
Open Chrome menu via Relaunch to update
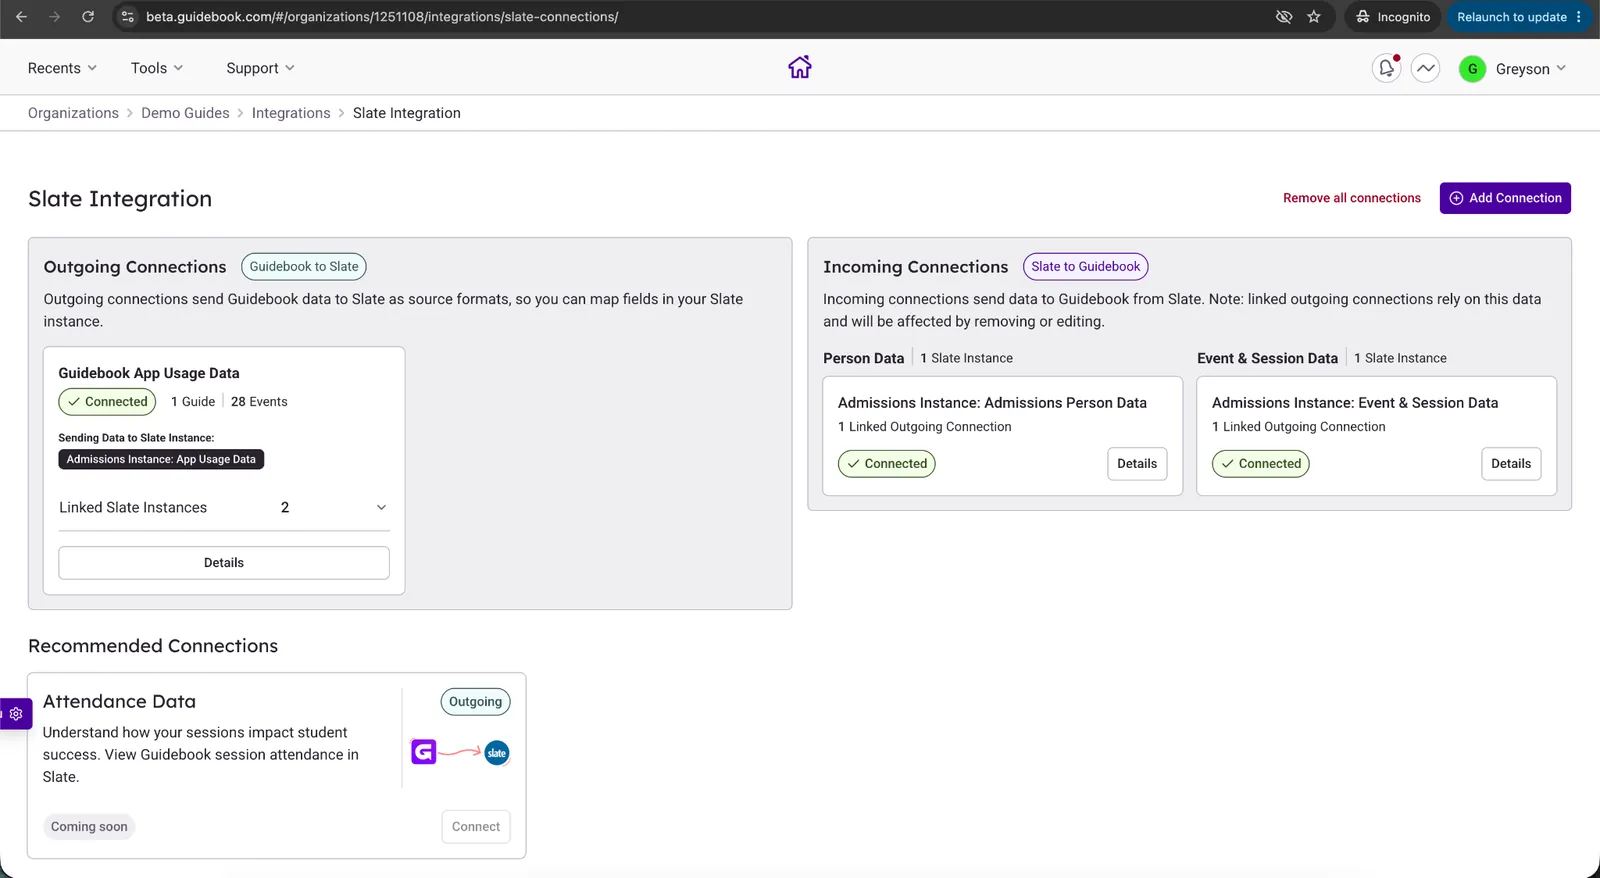[x=1519, y=17]
